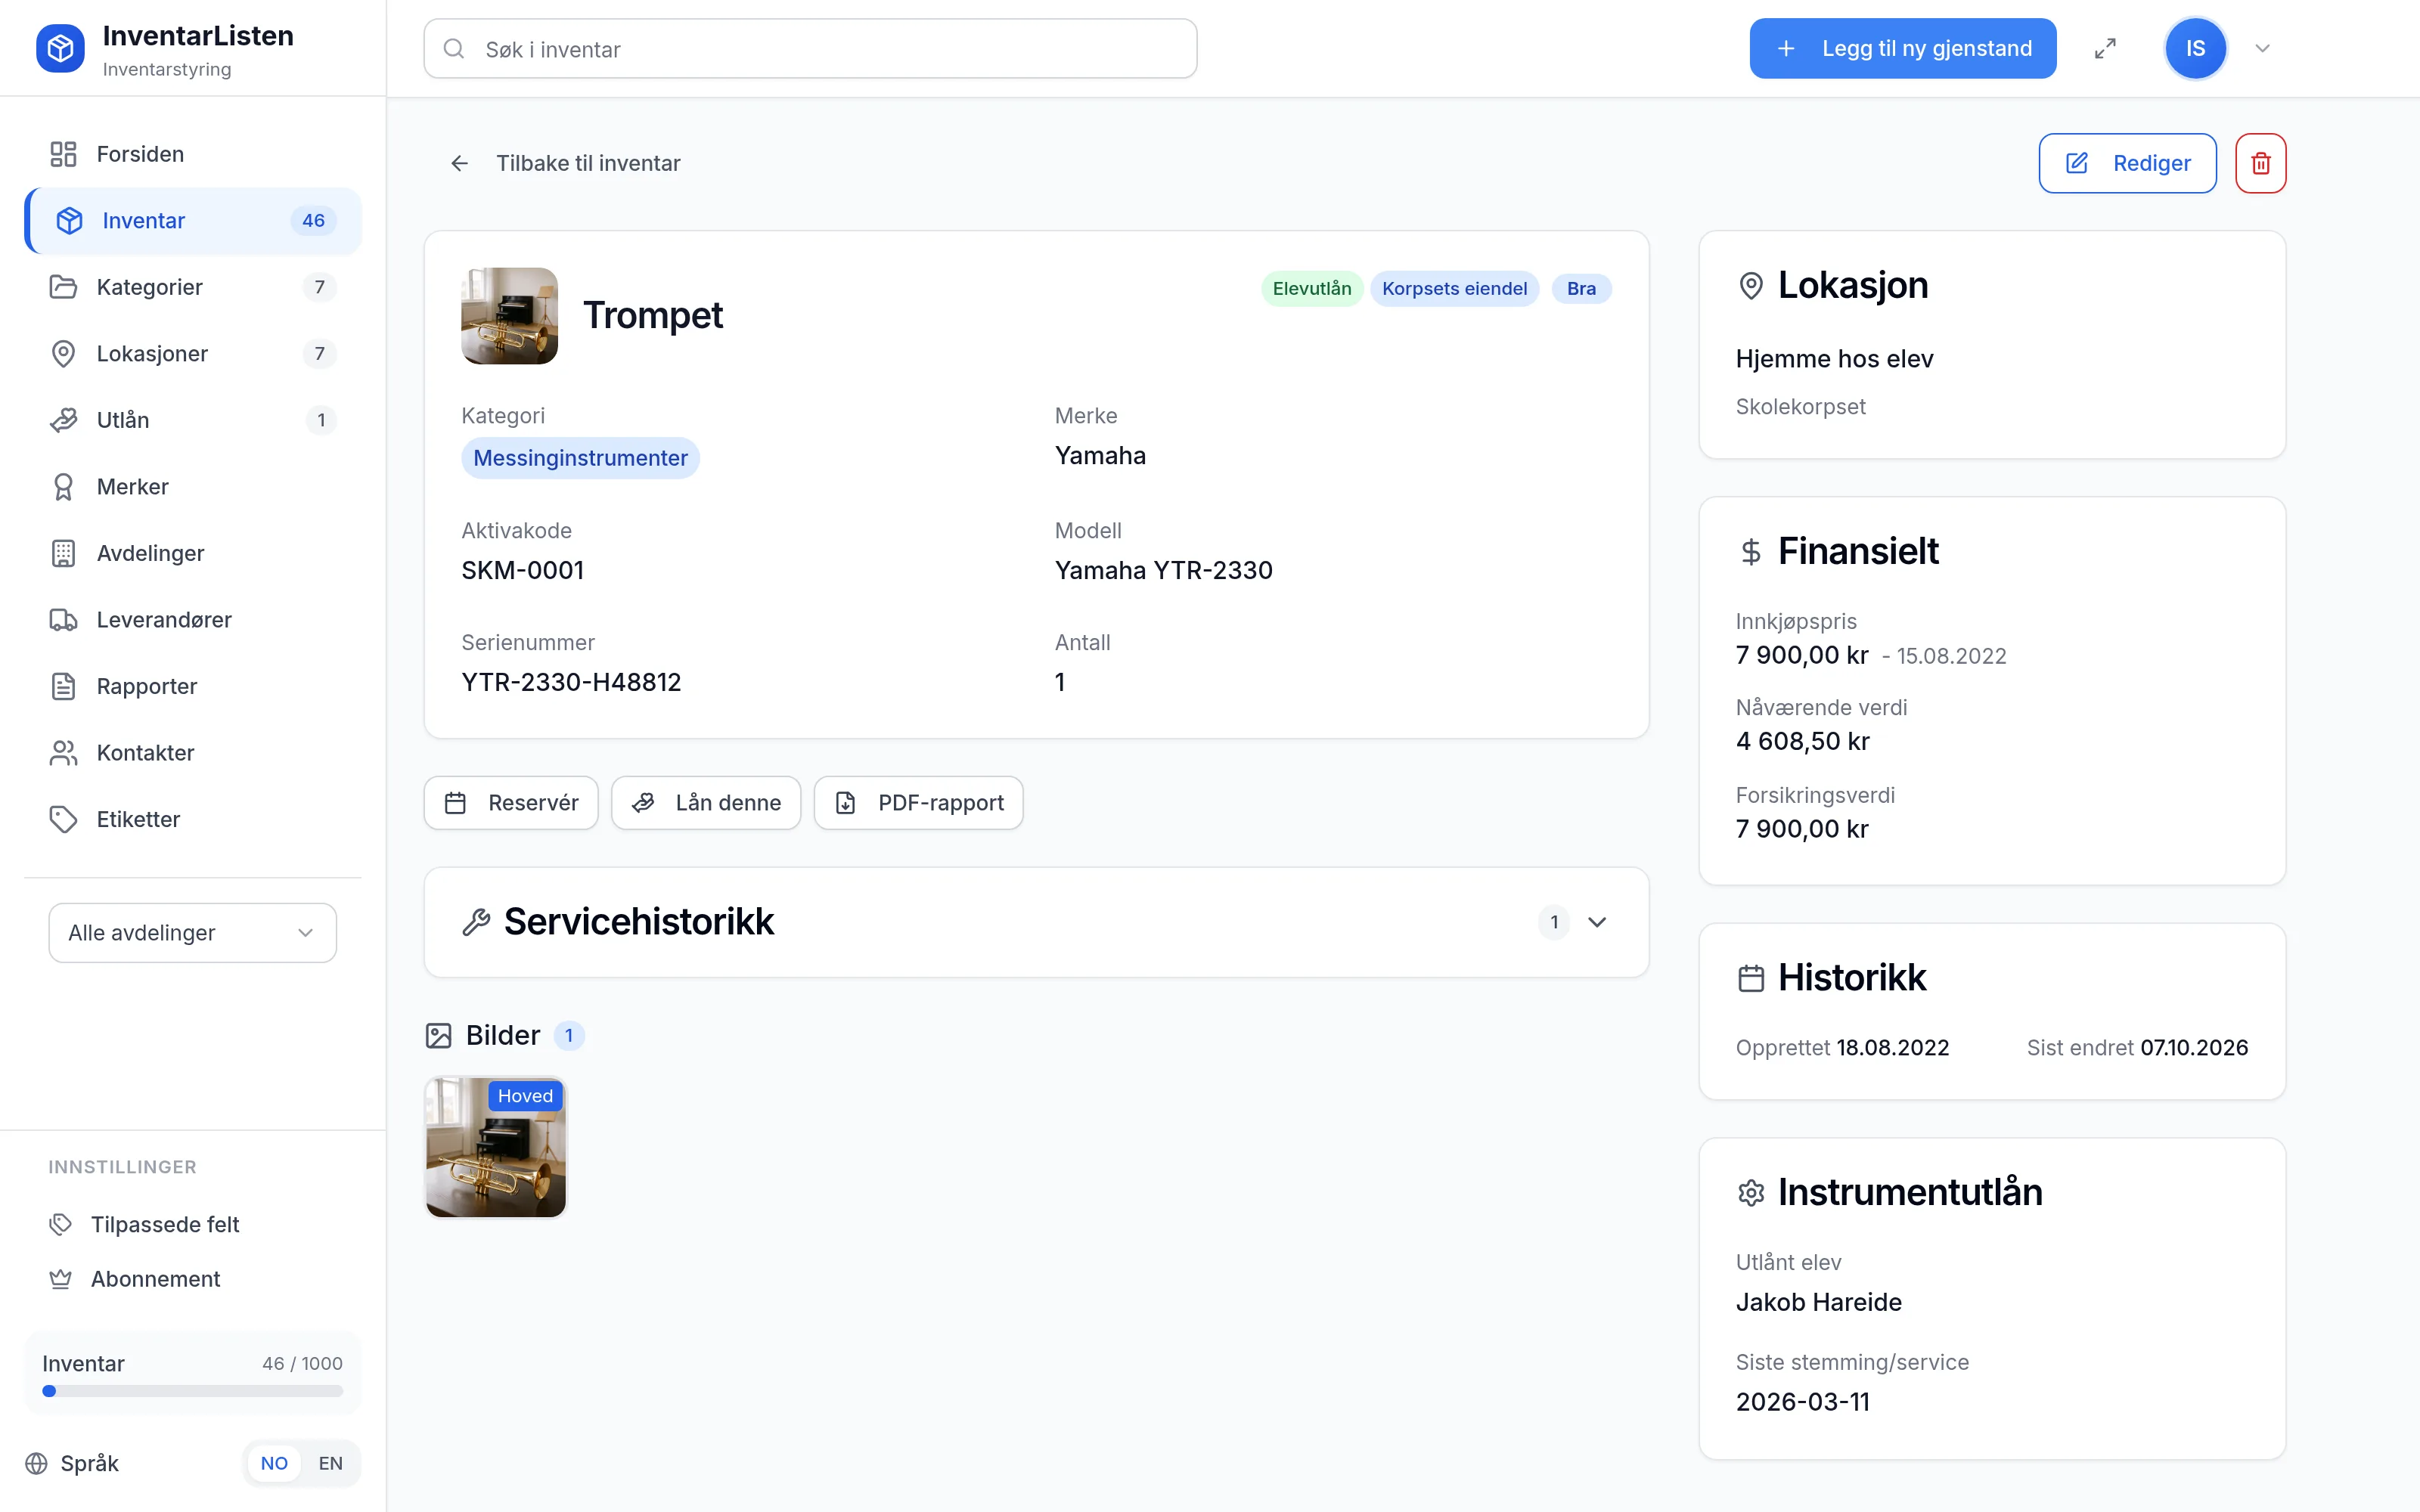
Task: Click the Etiketter tag icon
Action: (x=63, y=819)
